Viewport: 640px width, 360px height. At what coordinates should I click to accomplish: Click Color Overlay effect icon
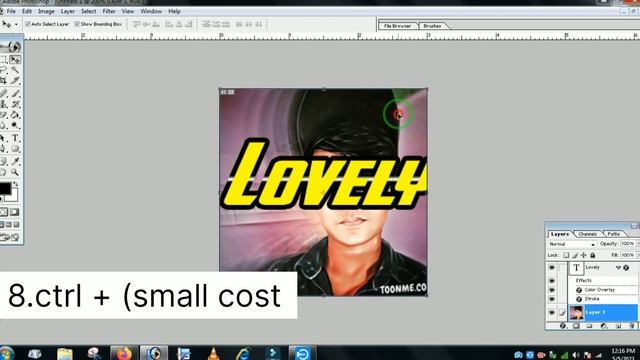(579, 290)
